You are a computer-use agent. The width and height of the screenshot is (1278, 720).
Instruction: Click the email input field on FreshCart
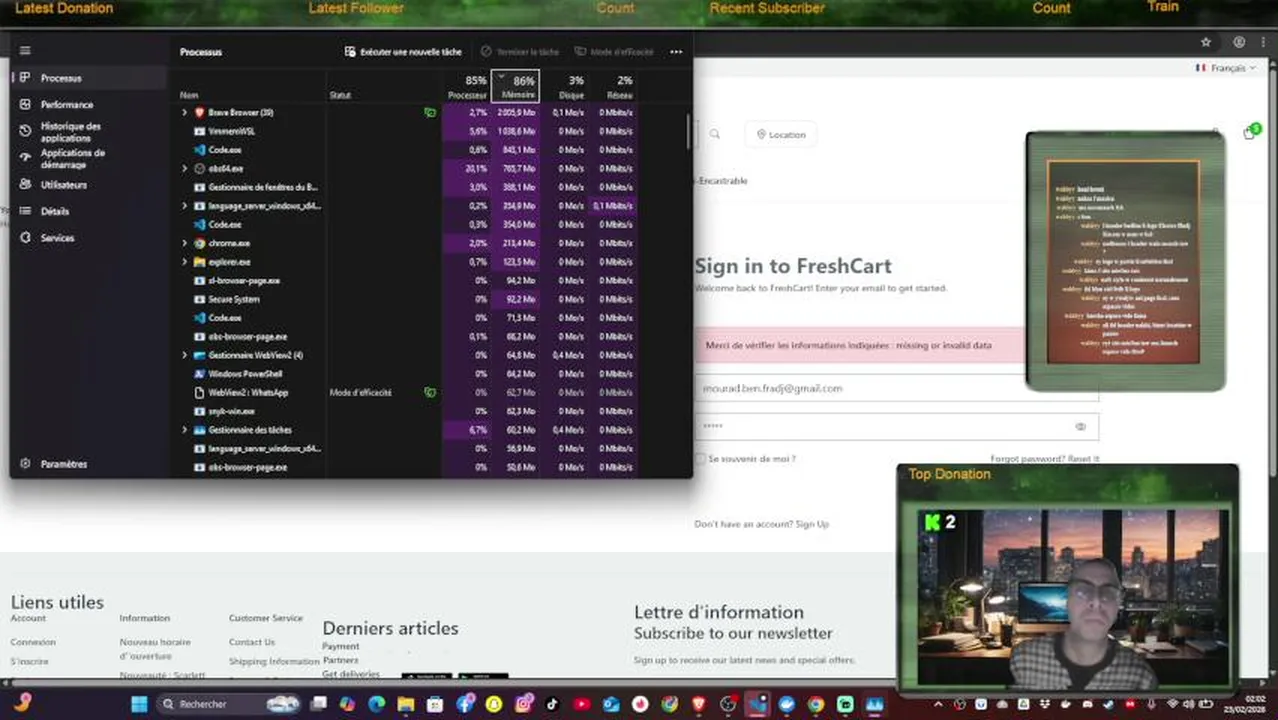pos(897,388)
